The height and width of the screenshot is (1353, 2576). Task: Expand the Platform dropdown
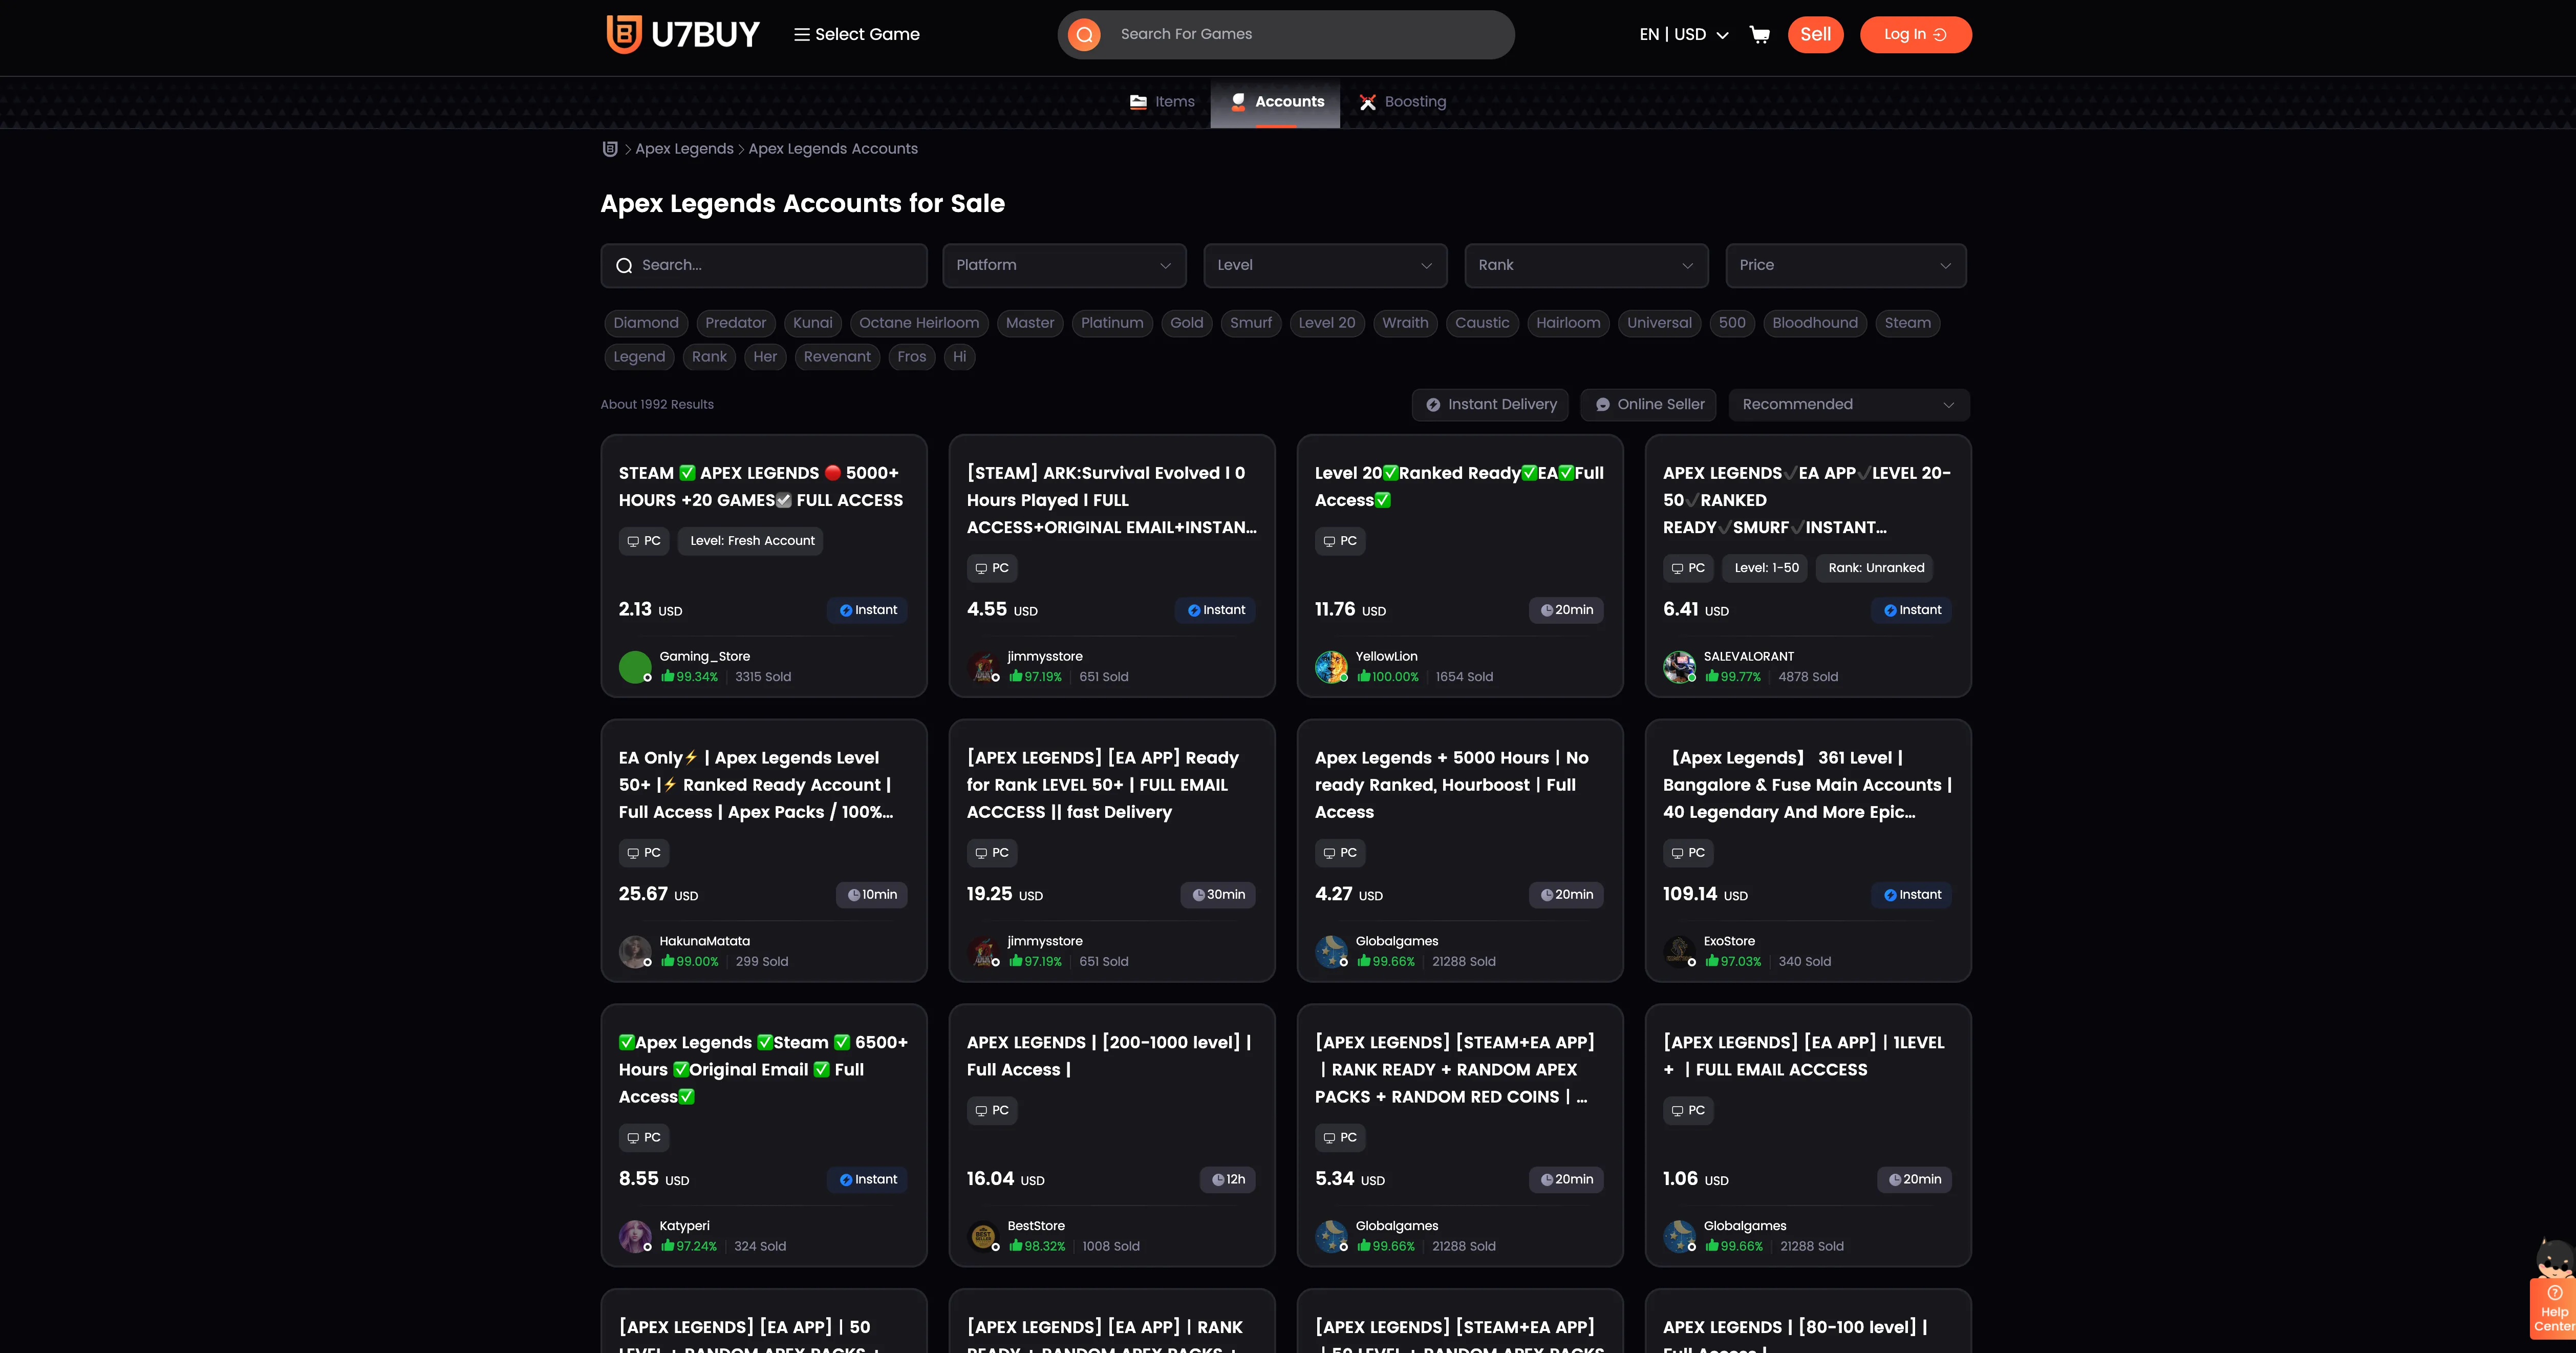[x=1064, y=266]
